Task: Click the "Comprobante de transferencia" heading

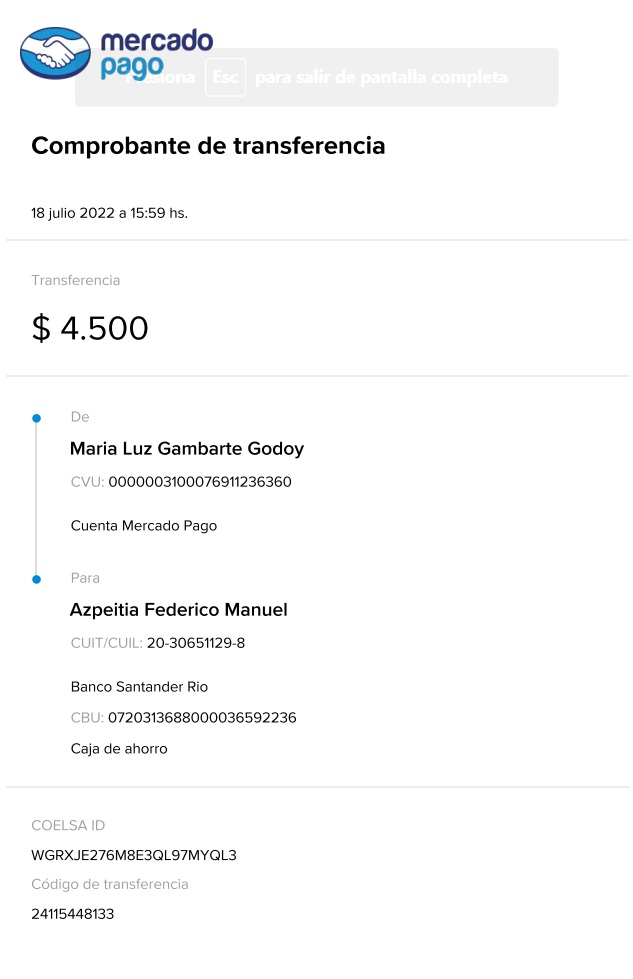Action: (208, 146)
